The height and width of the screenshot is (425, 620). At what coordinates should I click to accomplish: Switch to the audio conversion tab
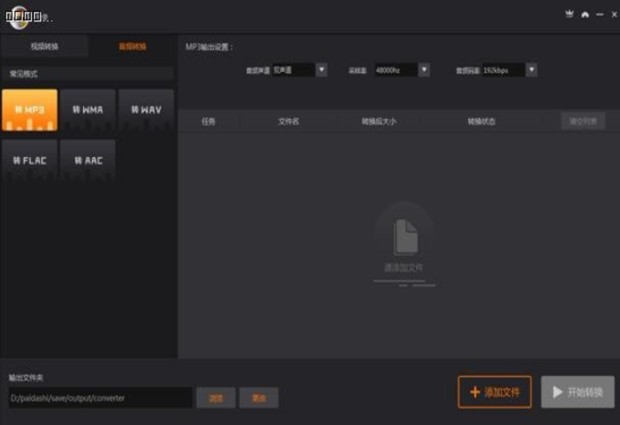coord(132,47)
